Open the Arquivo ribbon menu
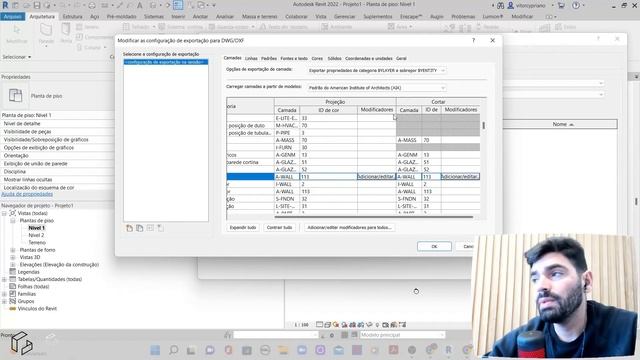The height and width of the screenshot is (360, 640). tap(13, 16)
